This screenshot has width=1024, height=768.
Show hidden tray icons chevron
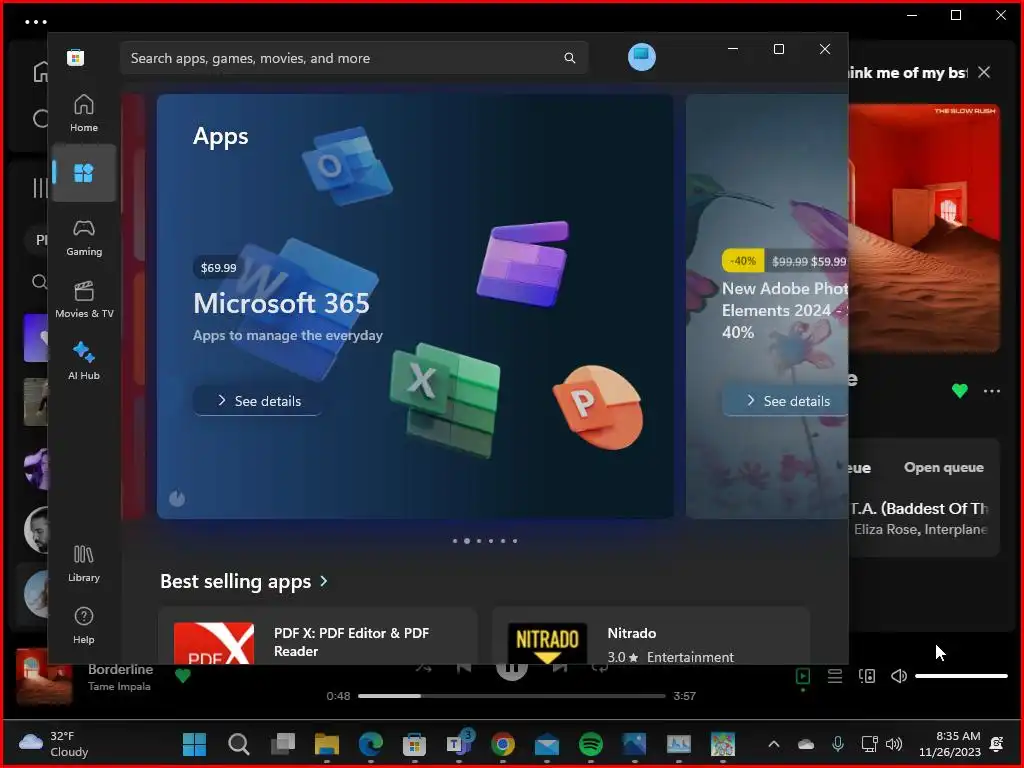pyautogui.click(x=773, y=744)
